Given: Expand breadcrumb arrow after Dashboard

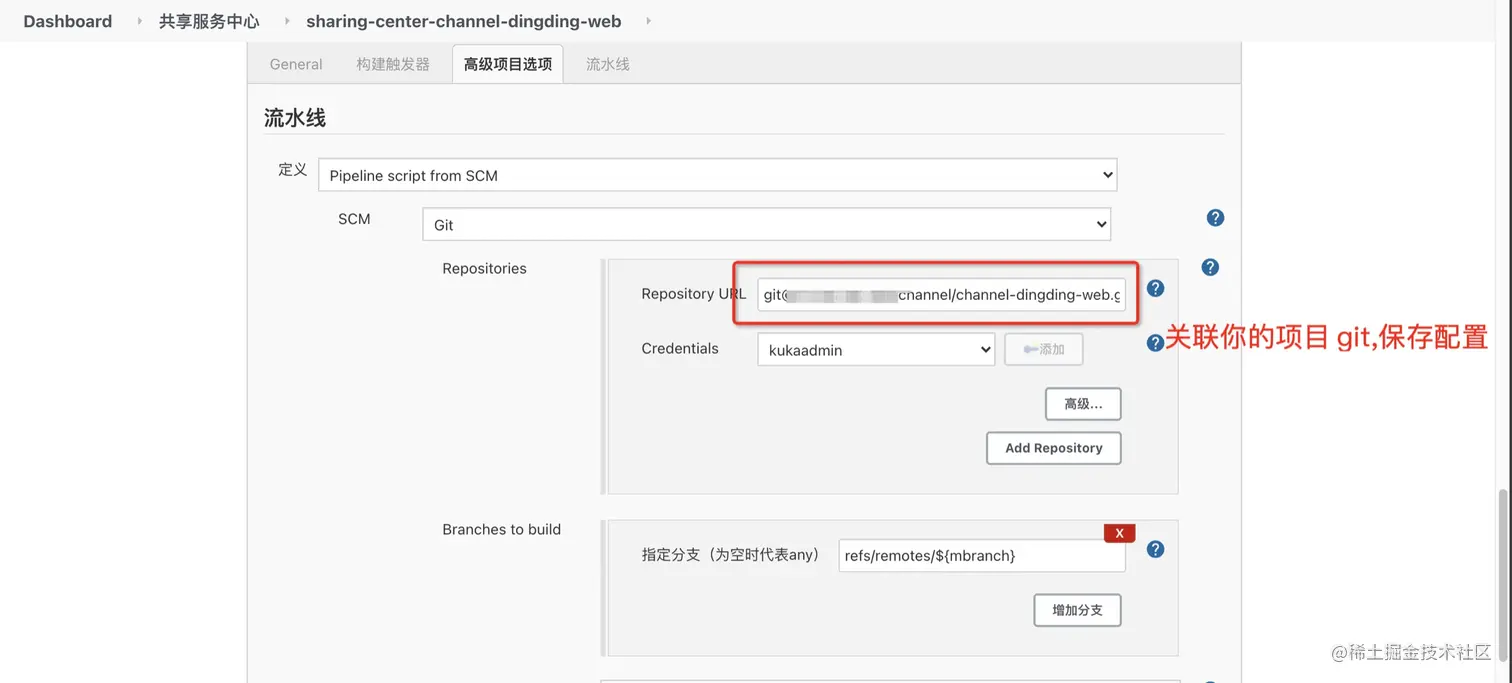Looking at the screenshot, I should pos(140,21).
